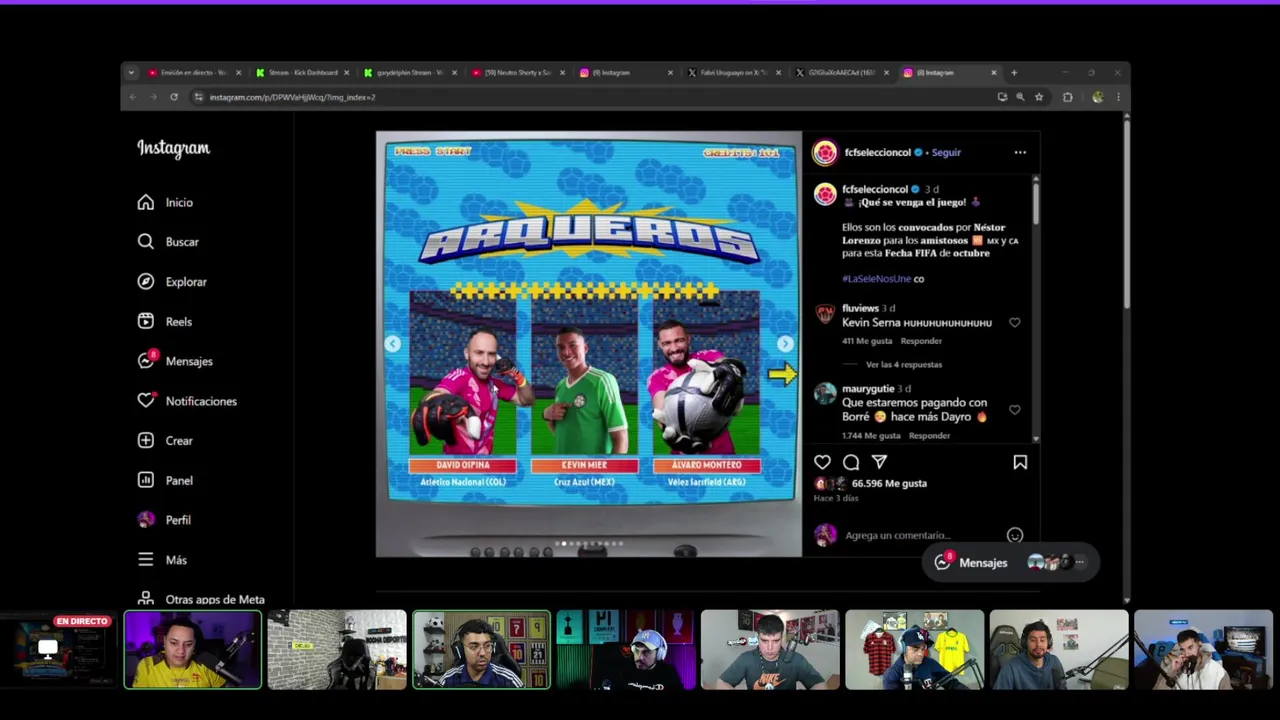This screenshot has height=720, width=1280.
Task: Like the post with heart icon
Action: click(x=822, y=462)
